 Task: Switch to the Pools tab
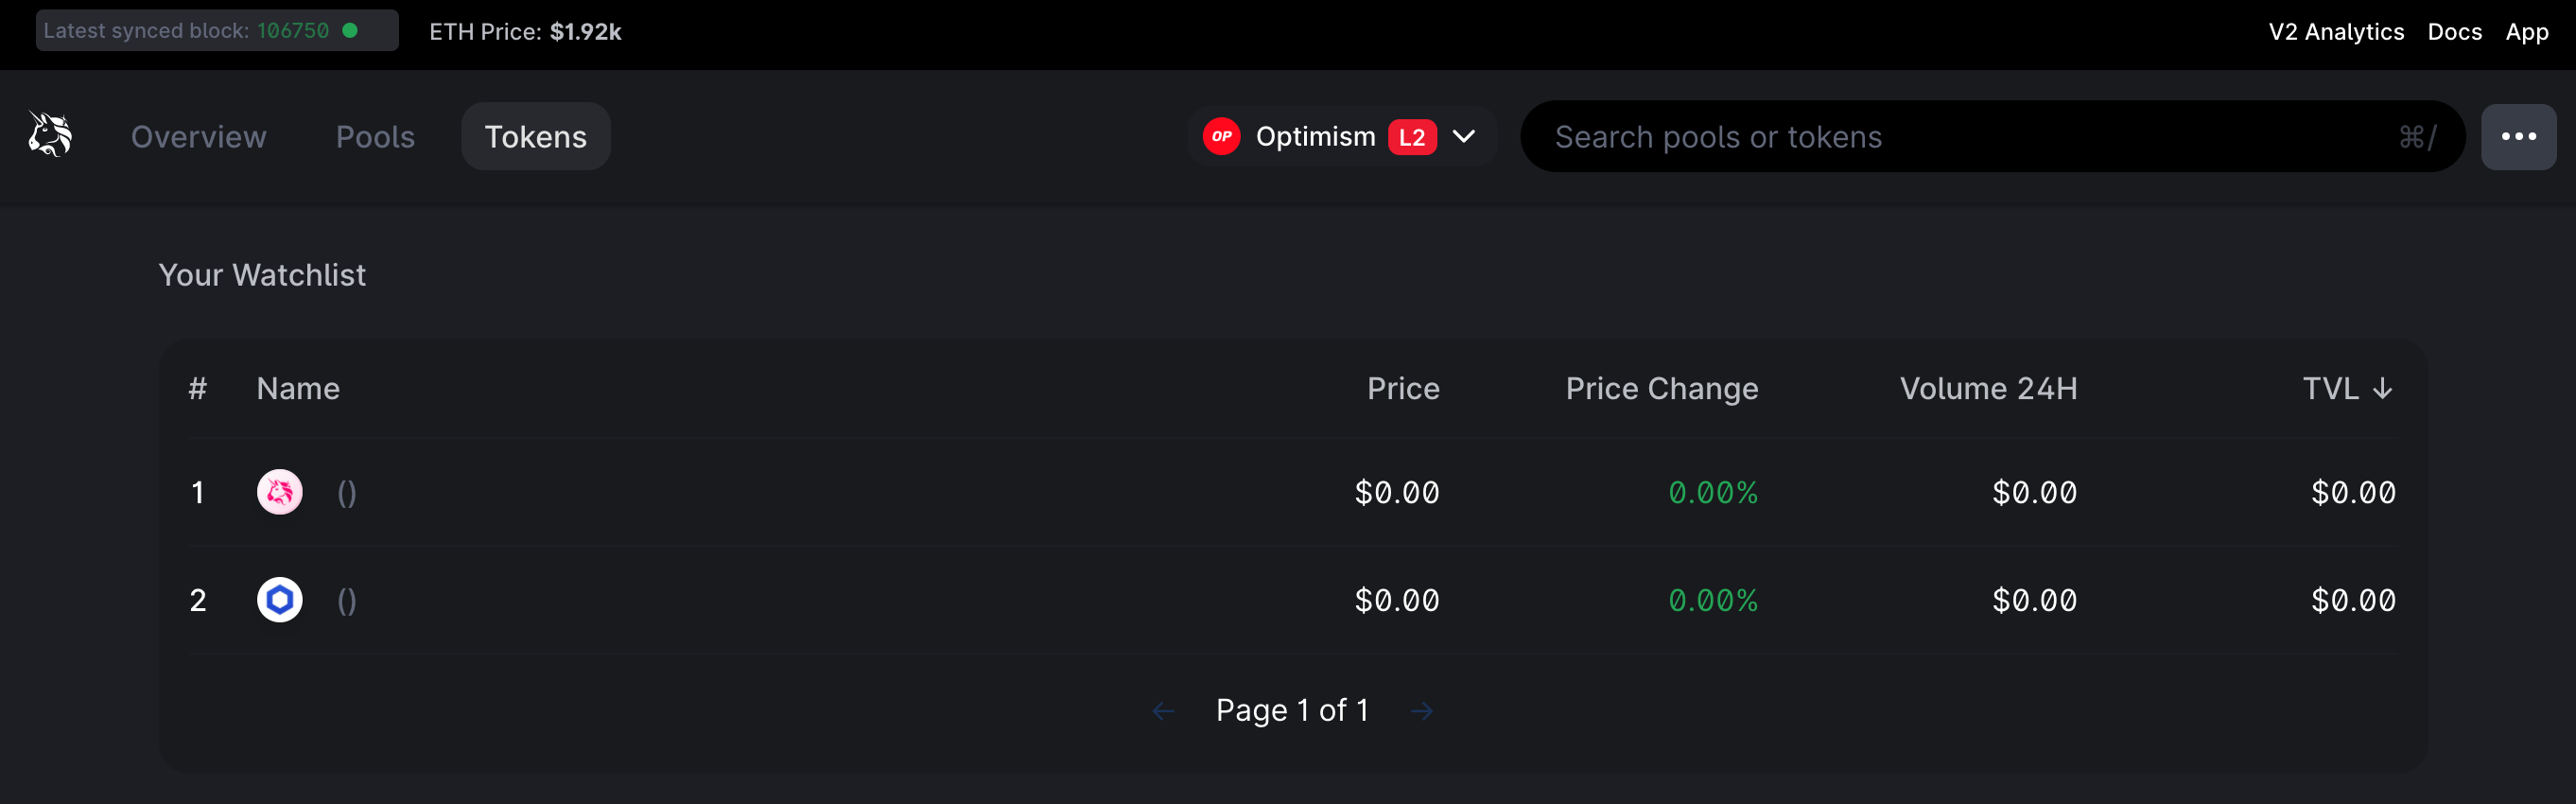[375, 137]
